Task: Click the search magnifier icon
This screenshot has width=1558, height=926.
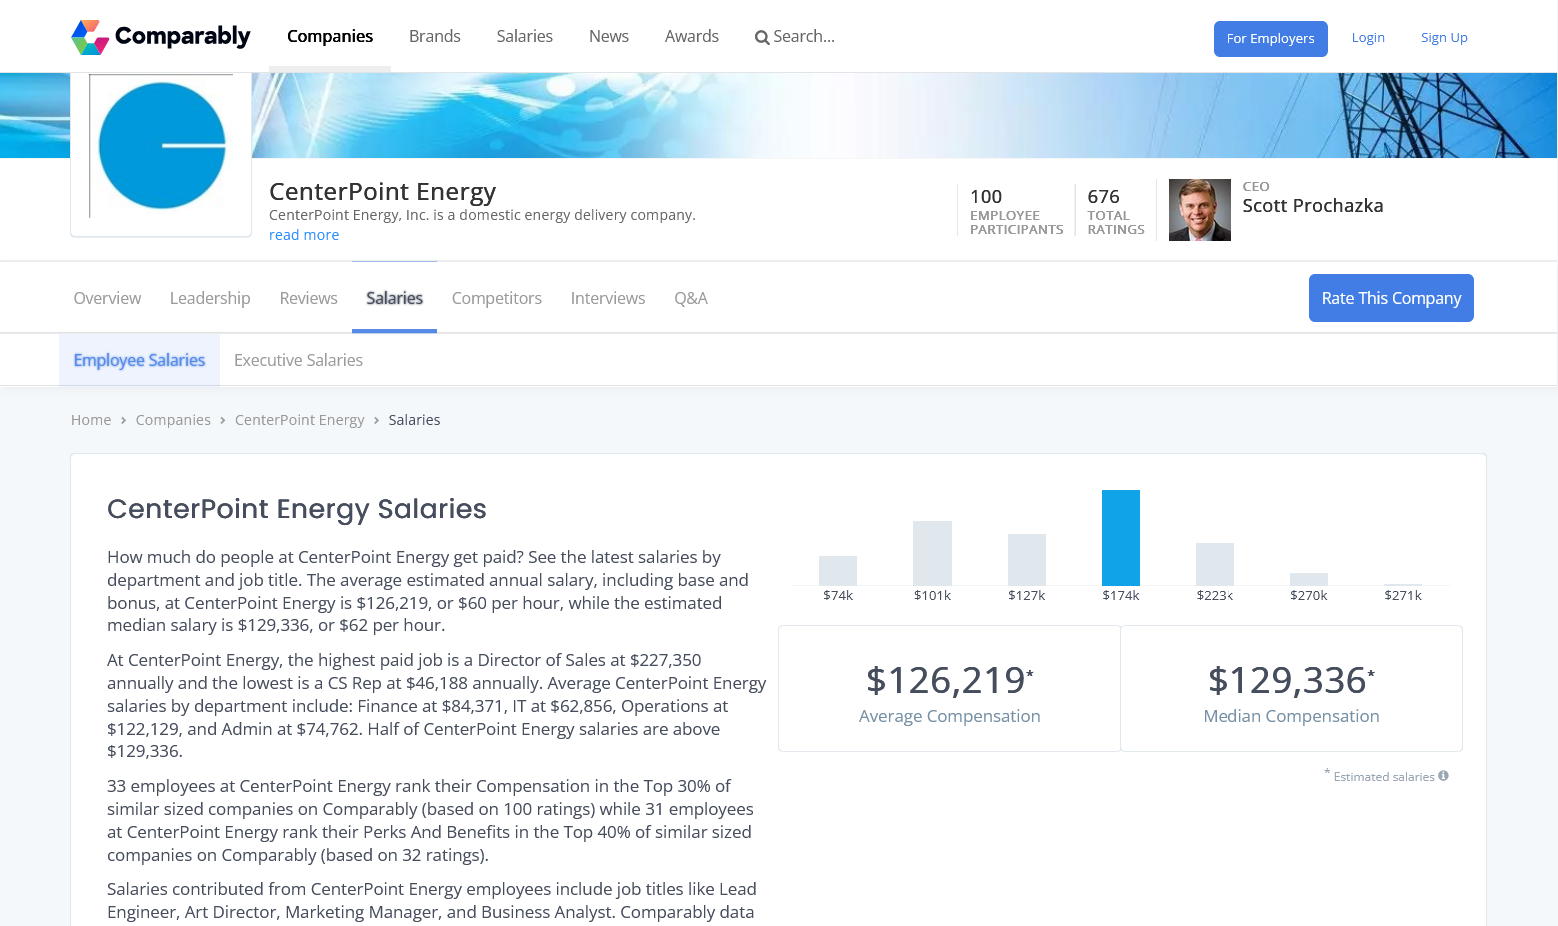Action: [762, 38]
